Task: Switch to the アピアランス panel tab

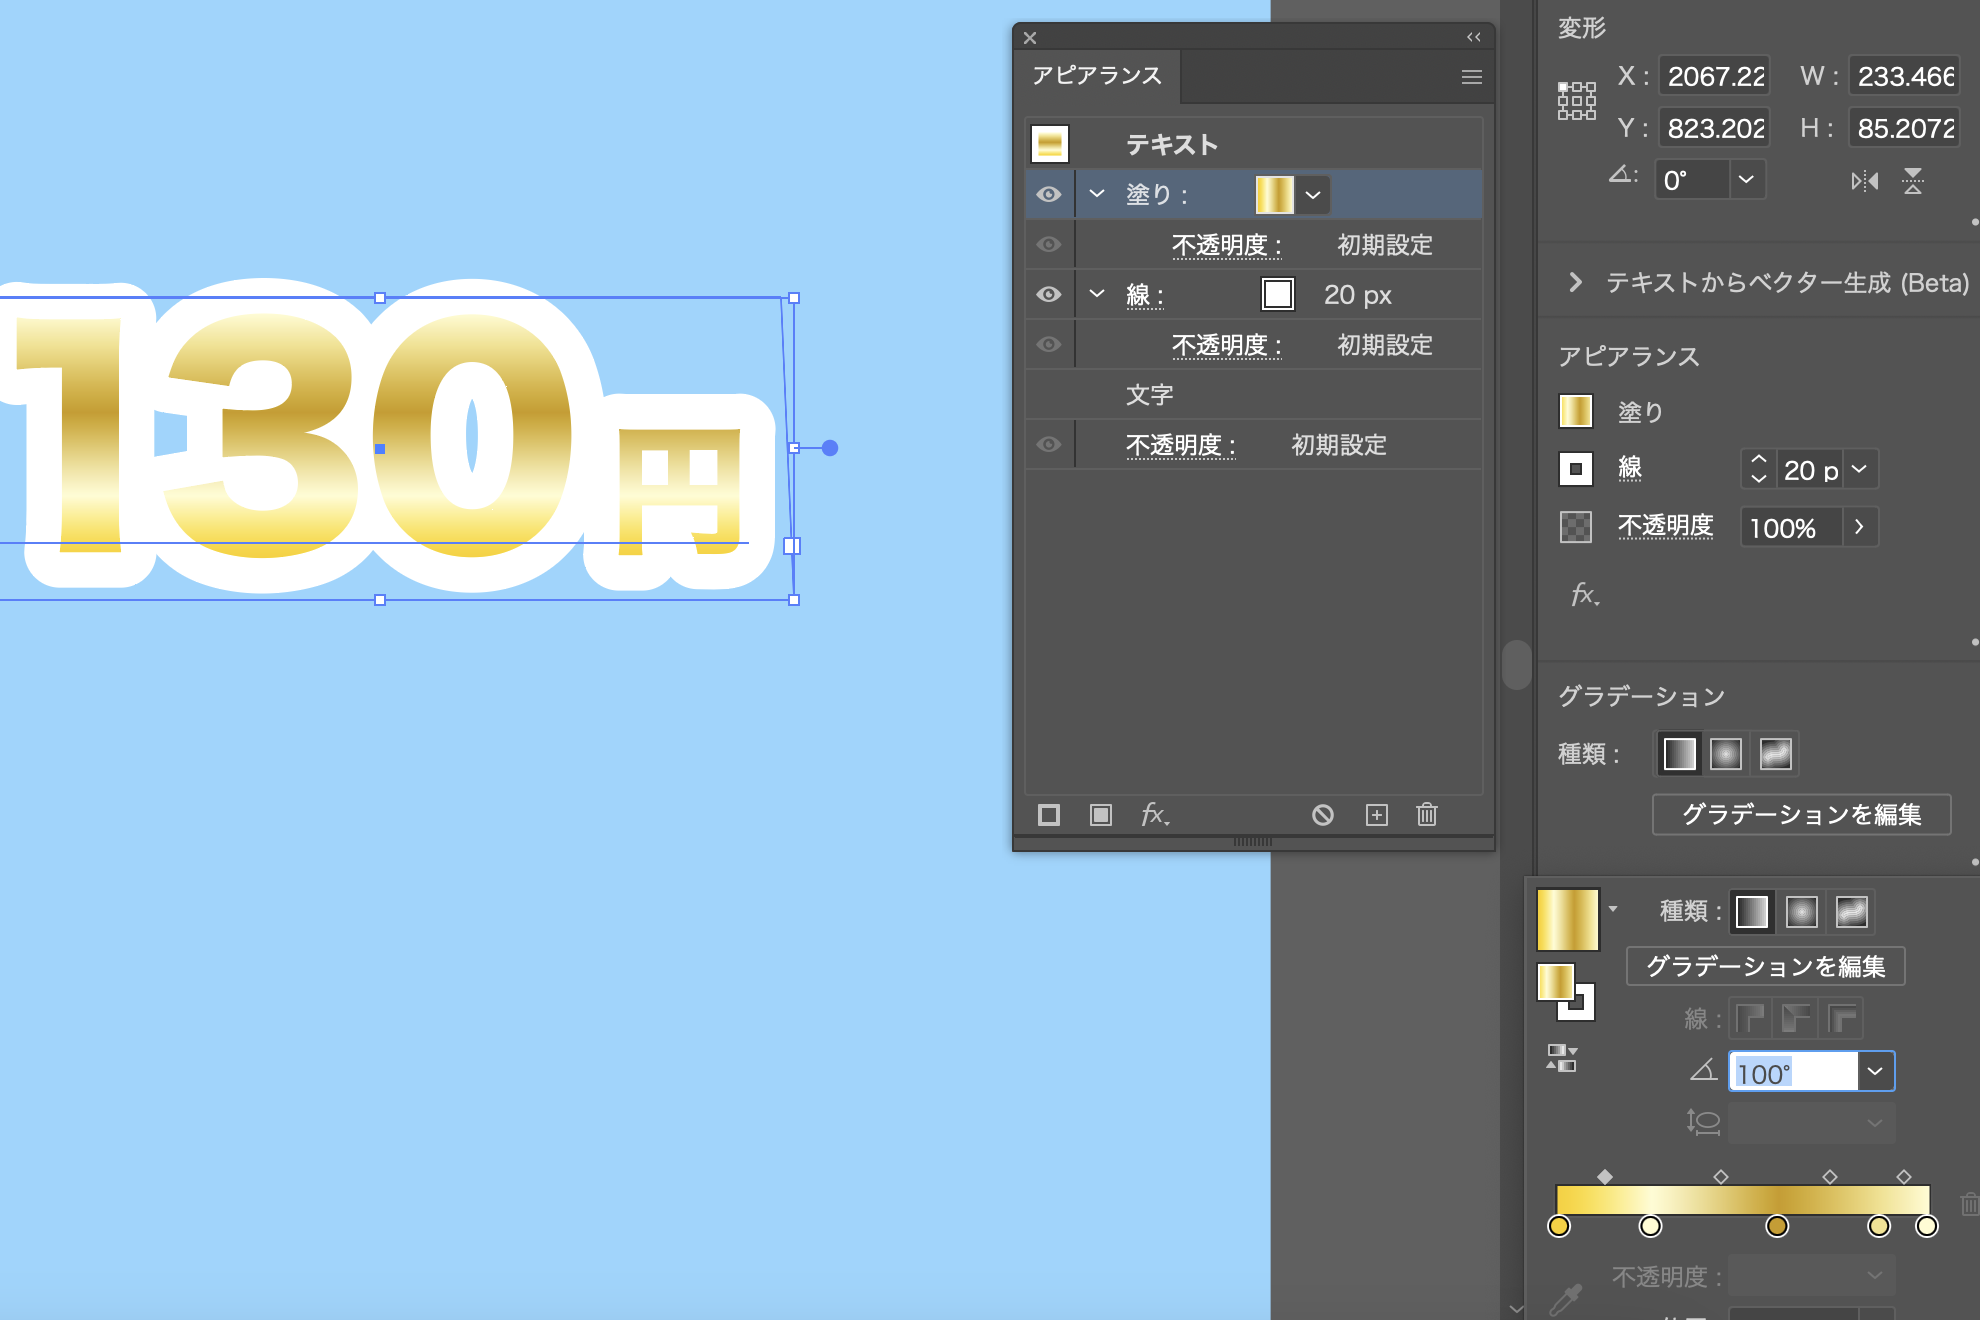Action: [x=1095, y=75]
